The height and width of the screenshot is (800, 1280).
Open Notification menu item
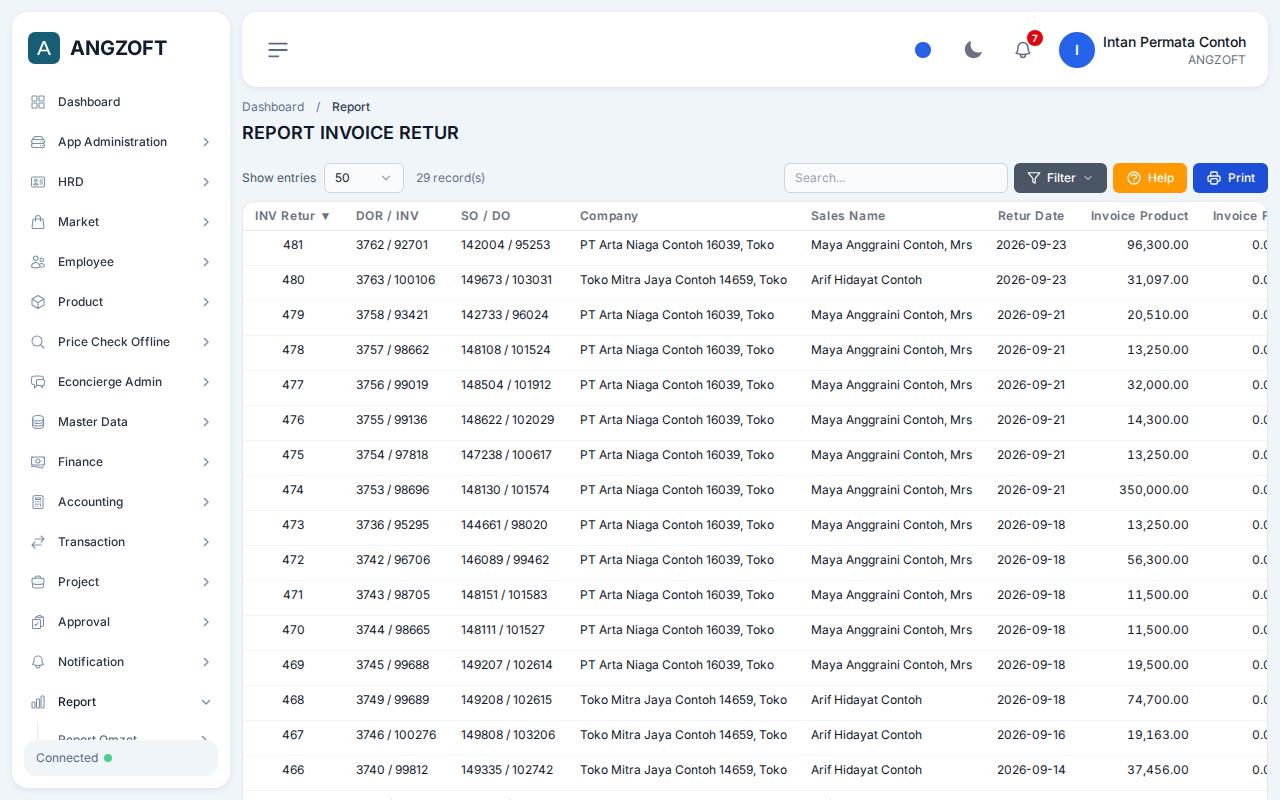[121, 662]
